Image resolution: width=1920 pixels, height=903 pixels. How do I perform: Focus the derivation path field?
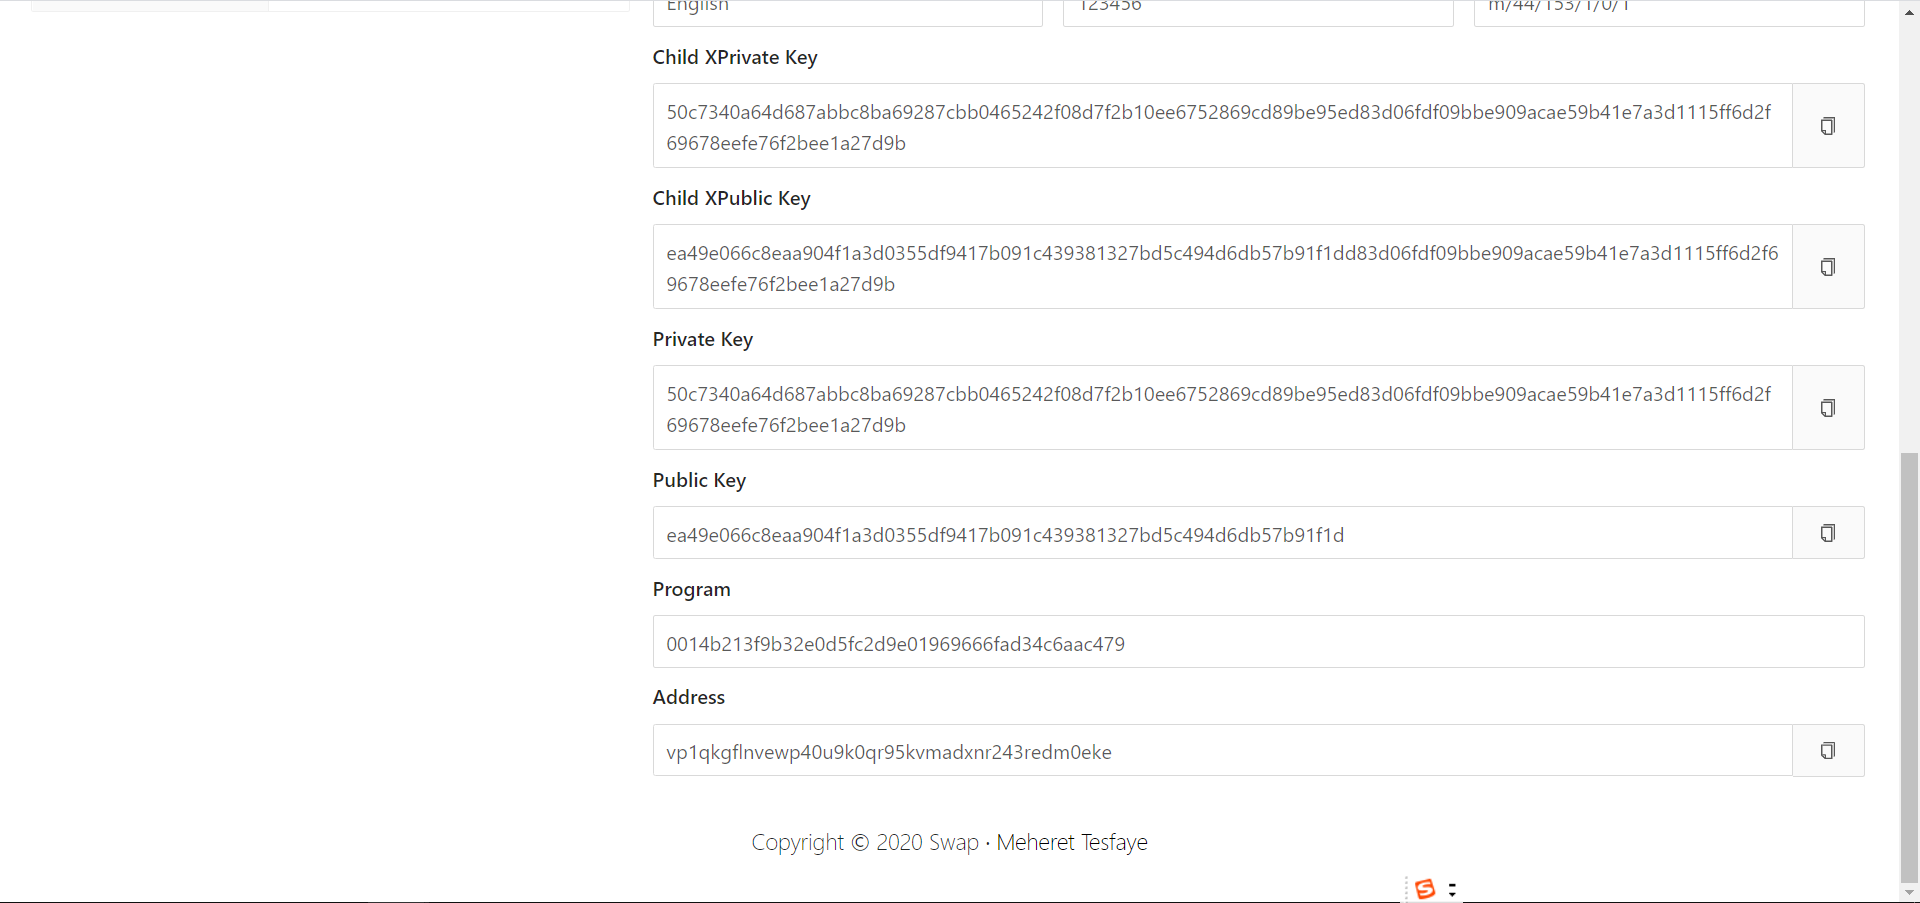click(x=1669, y=10)
